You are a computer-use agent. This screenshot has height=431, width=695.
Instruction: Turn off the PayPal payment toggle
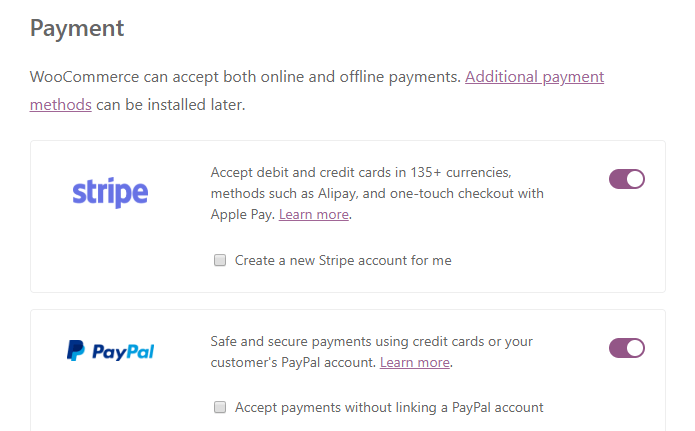(x=627, y=348)
